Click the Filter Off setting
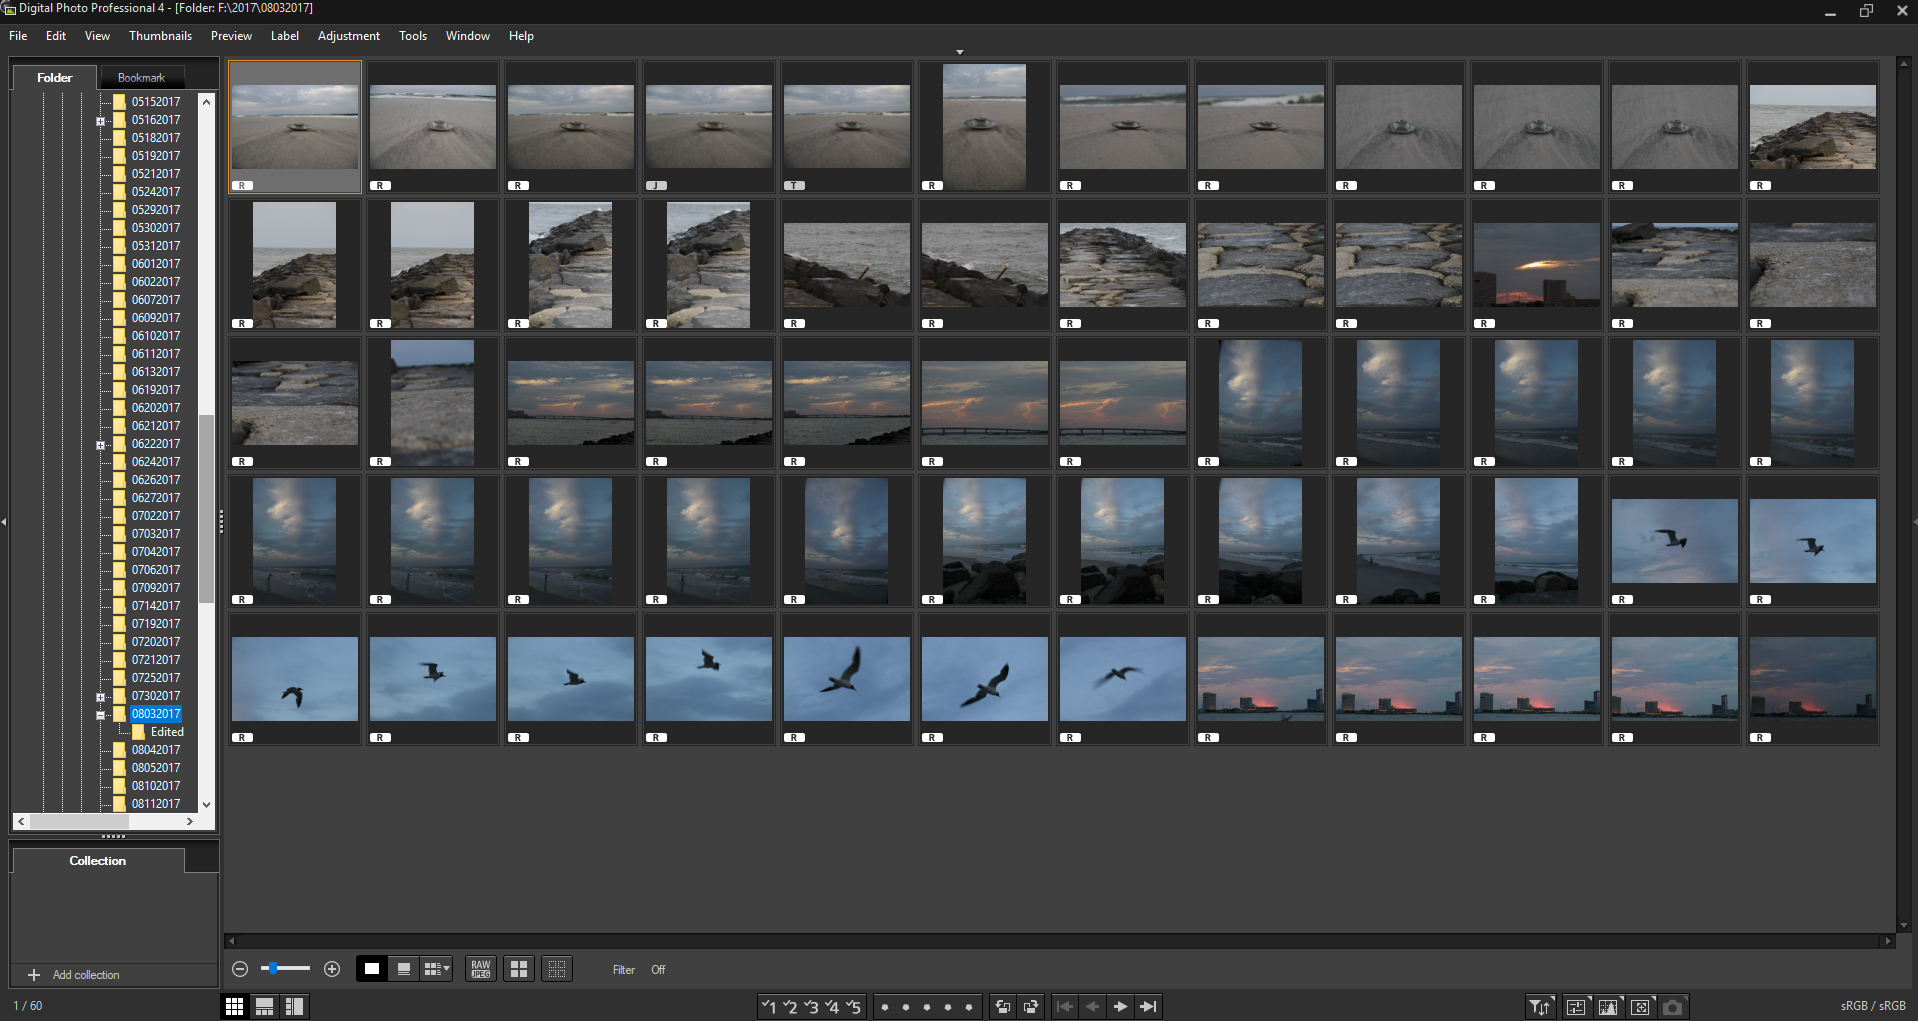Viewport: 1918px width, 1021px height. click(658, 970)
